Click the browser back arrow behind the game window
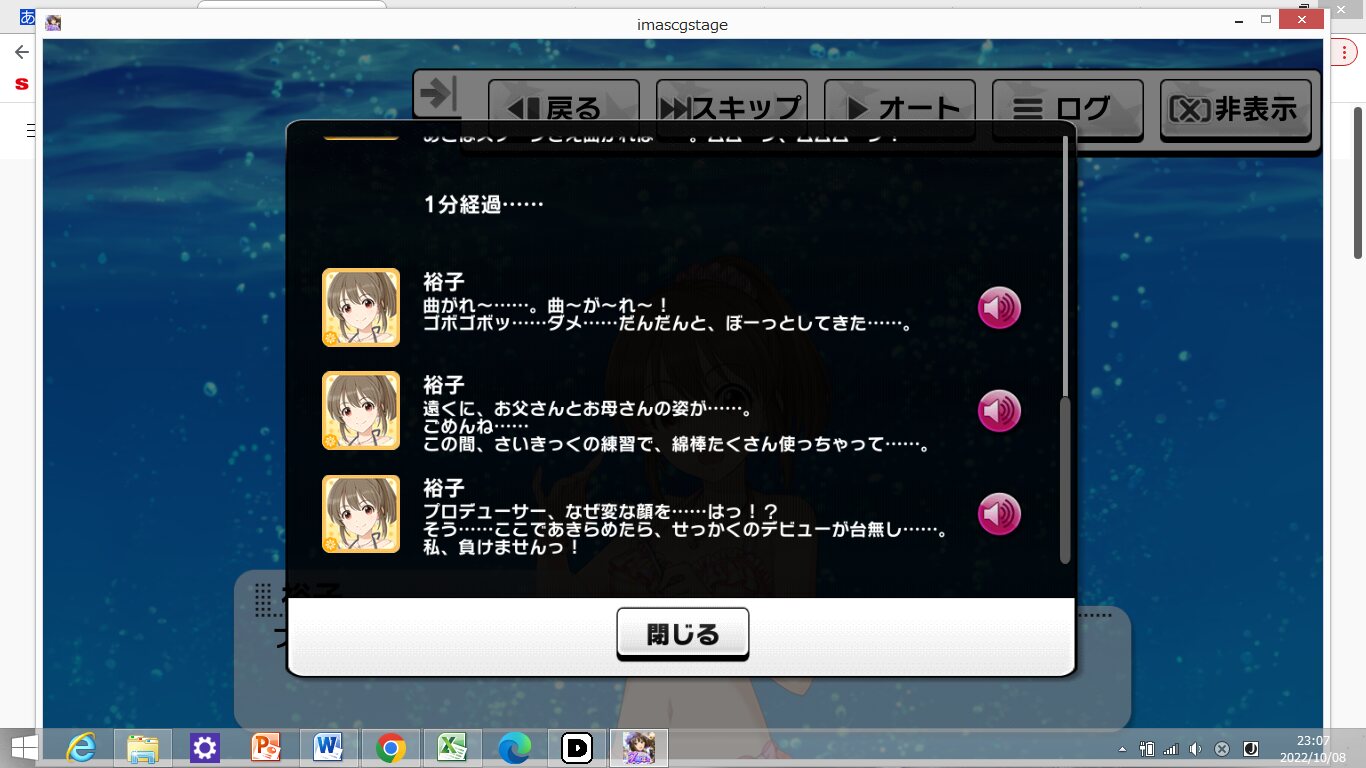The width and height of the screenshot is (1366, 768). click(x=21, y=52)
